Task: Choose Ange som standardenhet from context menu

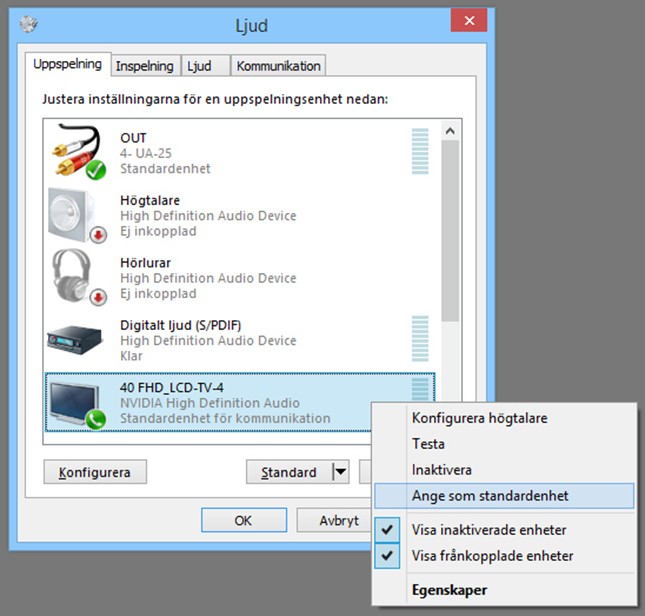Action: (490, 495)
